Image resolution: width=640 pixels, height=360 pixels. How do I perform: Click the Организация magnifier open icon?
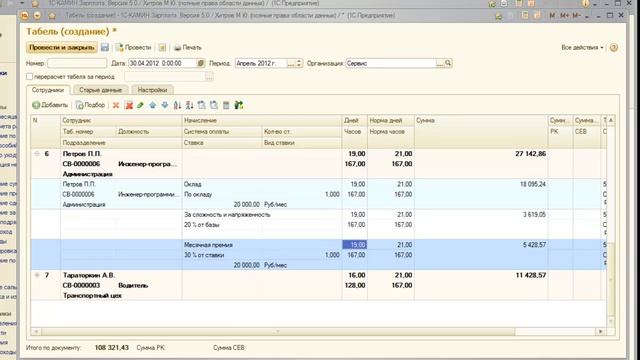point(448,63)
